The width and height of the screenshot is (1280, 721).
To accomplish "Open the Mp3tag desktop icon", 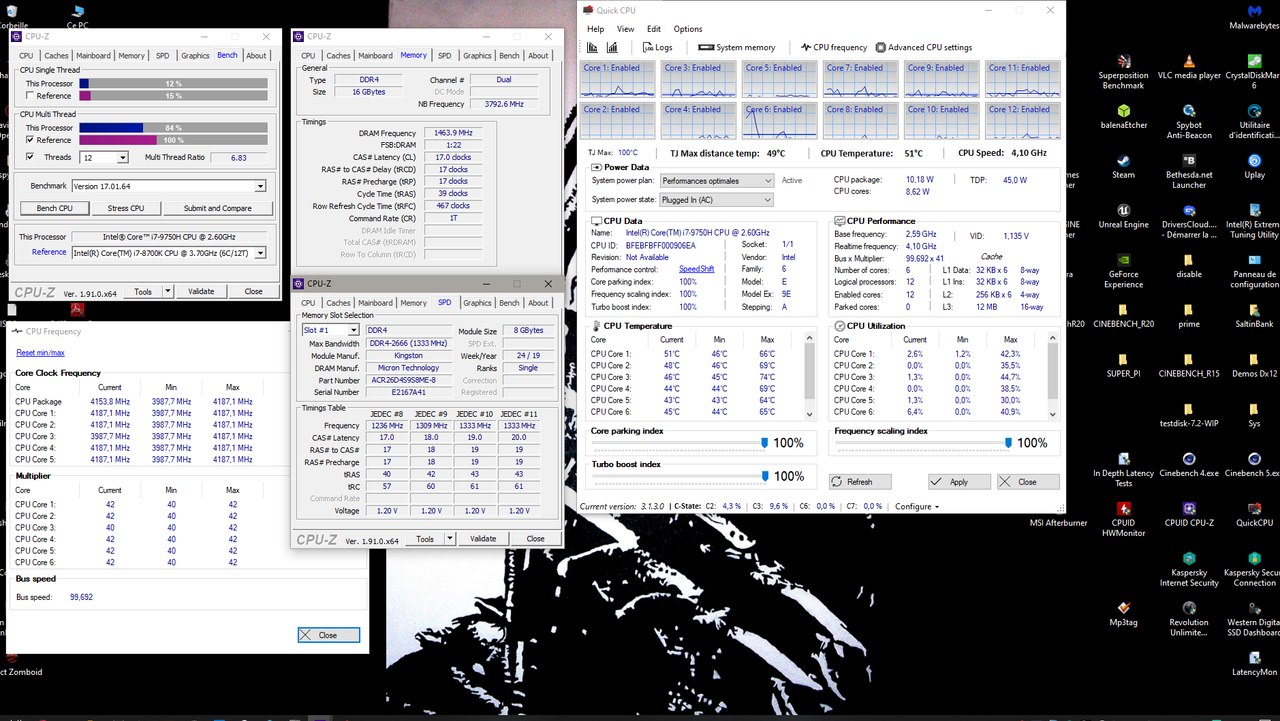I will point(1123,614).
